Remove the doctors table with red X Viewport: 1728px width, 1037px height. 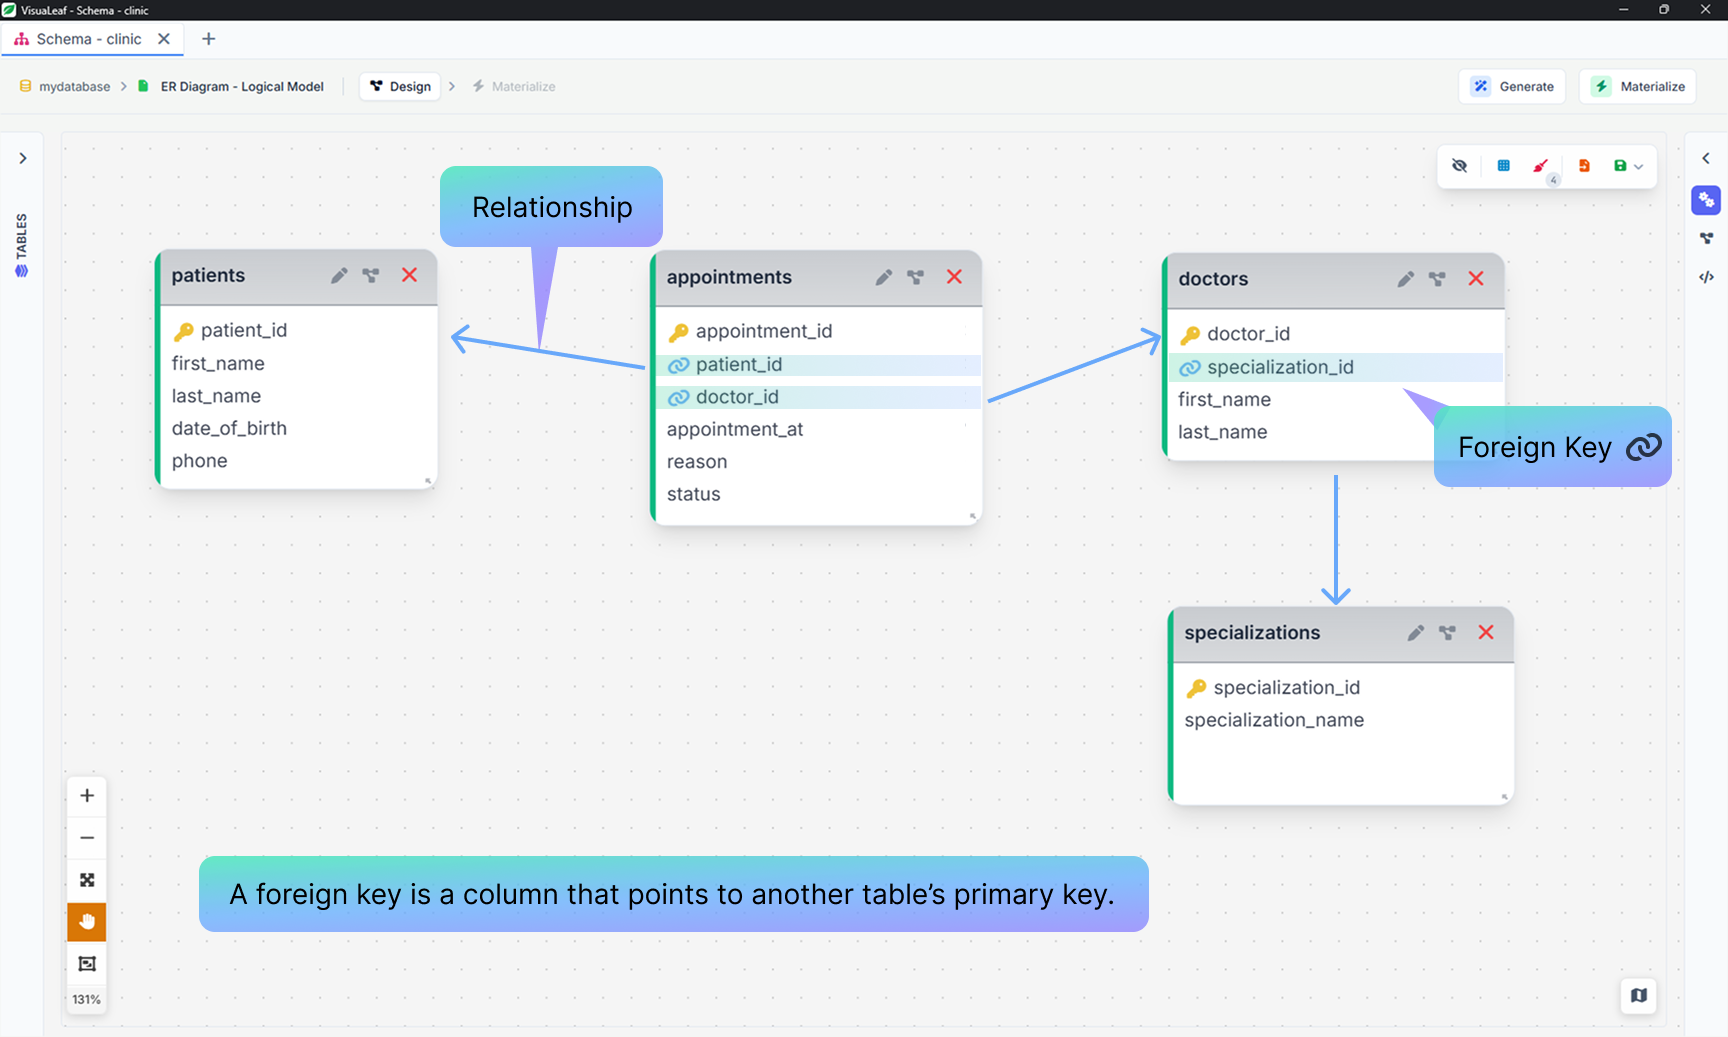[x=1476, y=279]
